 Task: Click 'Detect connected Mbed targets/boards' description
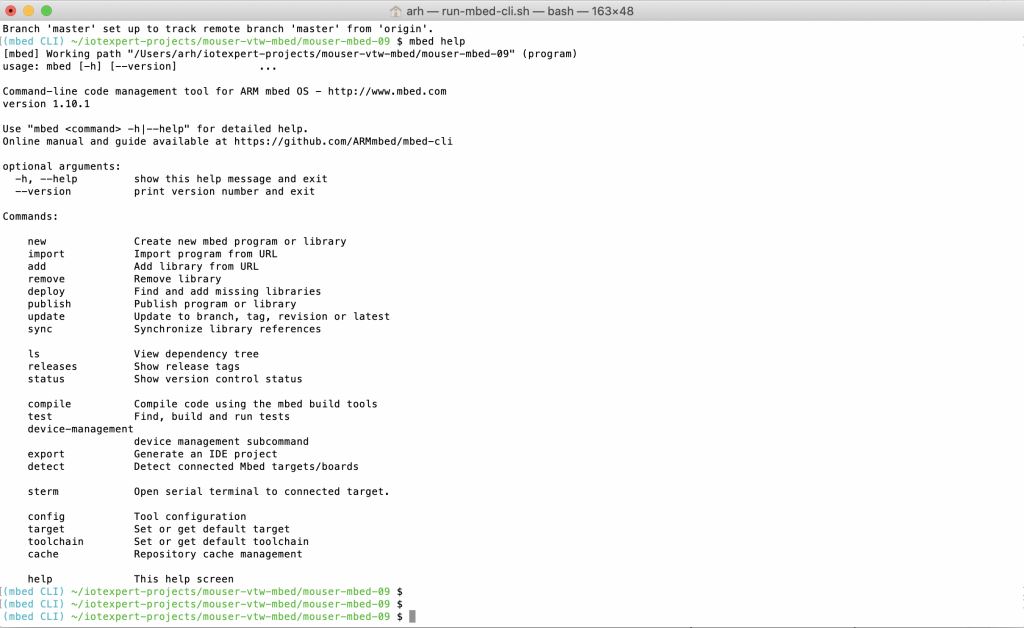coord(246,466)
